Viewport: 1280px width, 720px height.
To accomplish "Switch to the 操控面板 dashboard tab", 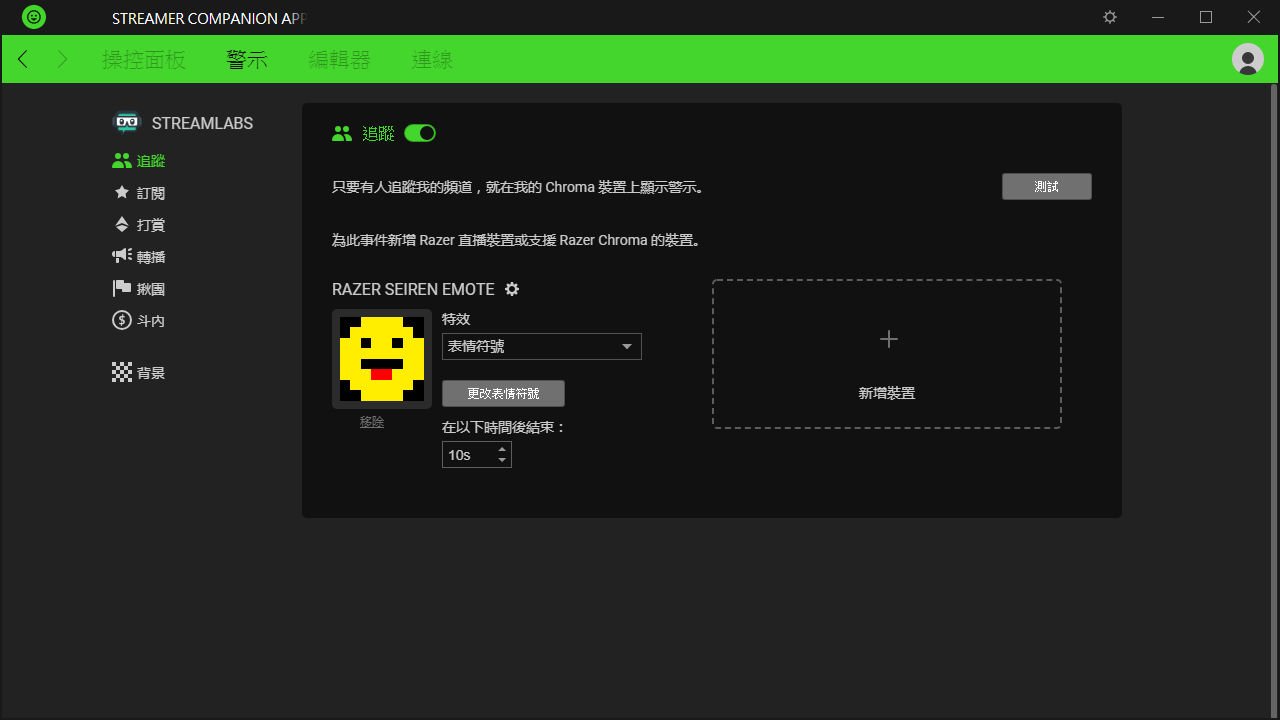I will 144,59.
